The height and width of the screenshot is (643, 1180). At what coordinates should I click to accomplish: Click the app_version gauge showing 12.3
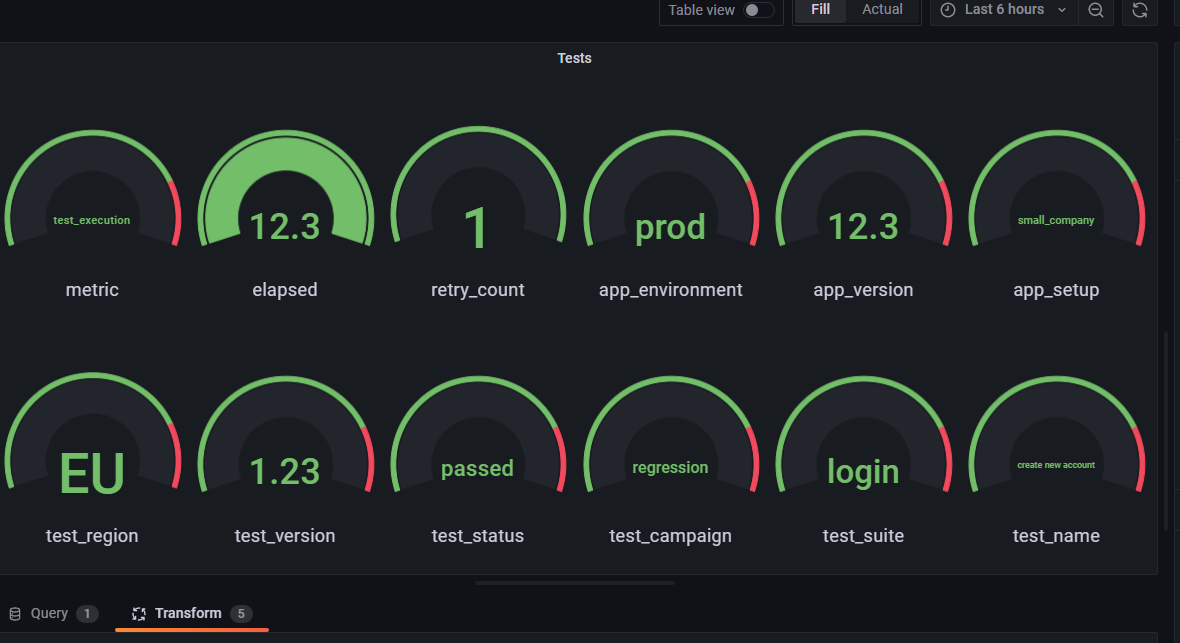click(863, 188)
